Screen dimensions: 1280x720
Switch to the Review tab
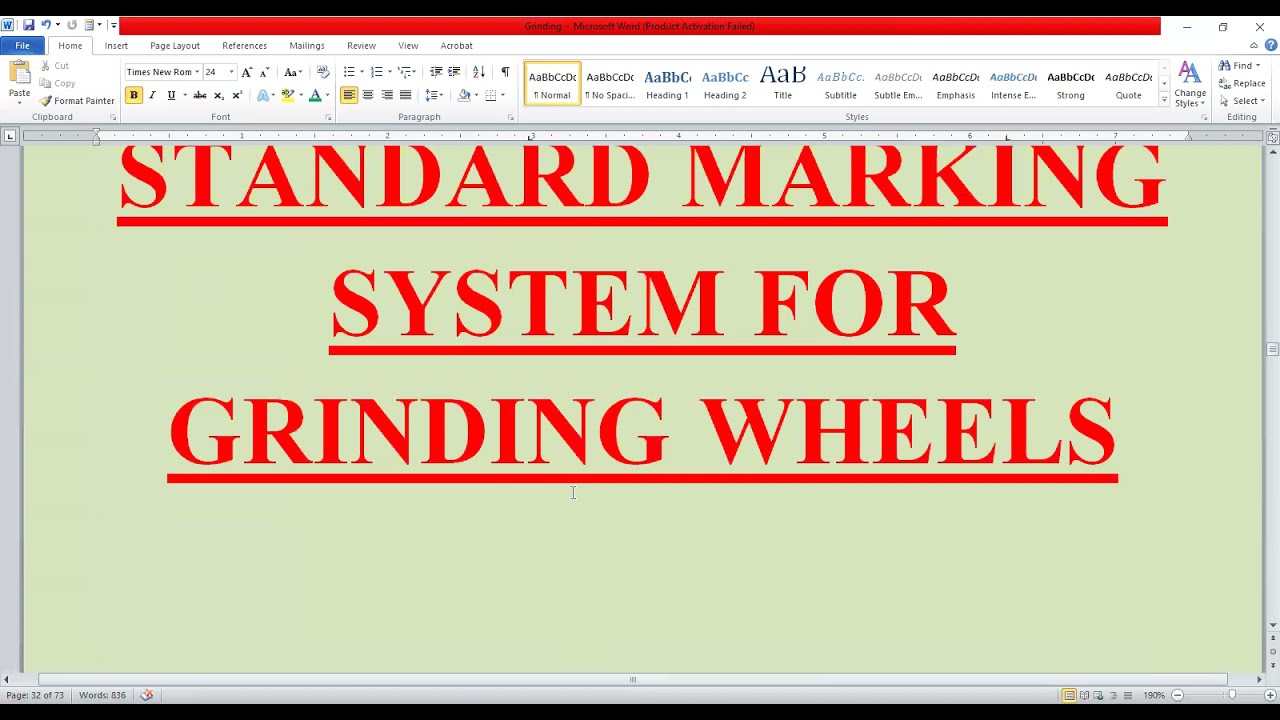coord(361,45)
